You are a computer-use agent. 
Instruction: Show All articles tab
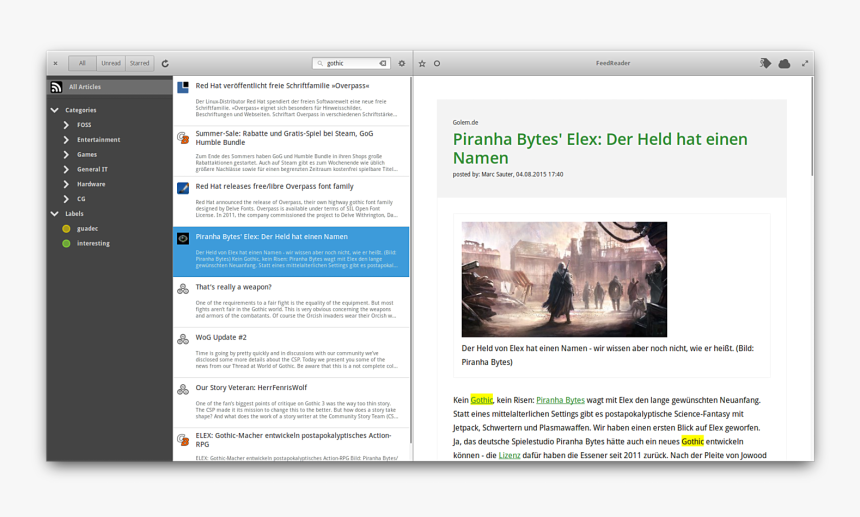tap(82, 63)
